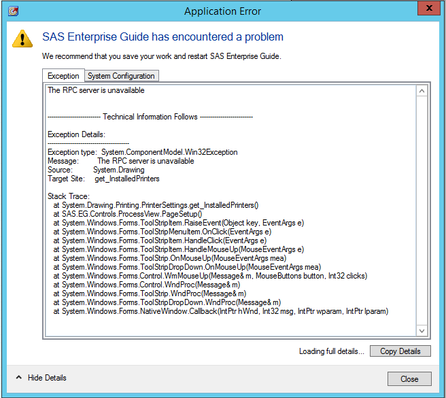Click the 'Stack Trace:' label
The width and height of the screenshot is (446, 398).
(x=68, y=196)
